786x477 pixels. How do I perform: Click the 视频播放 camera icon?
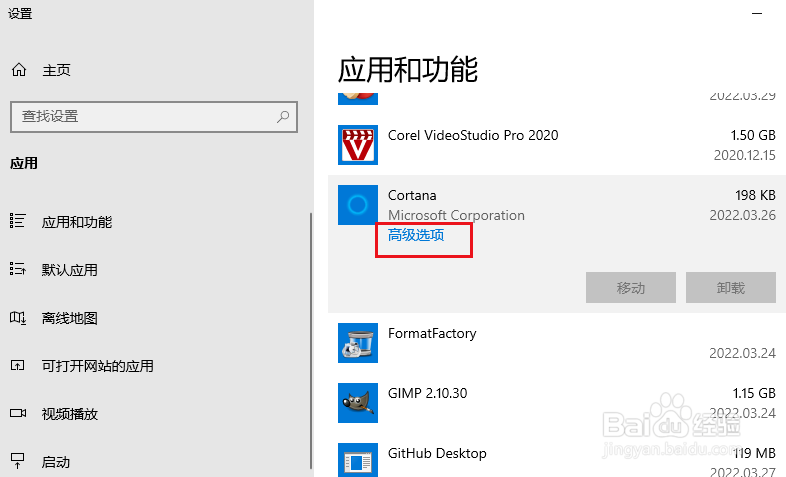(18, 413)
